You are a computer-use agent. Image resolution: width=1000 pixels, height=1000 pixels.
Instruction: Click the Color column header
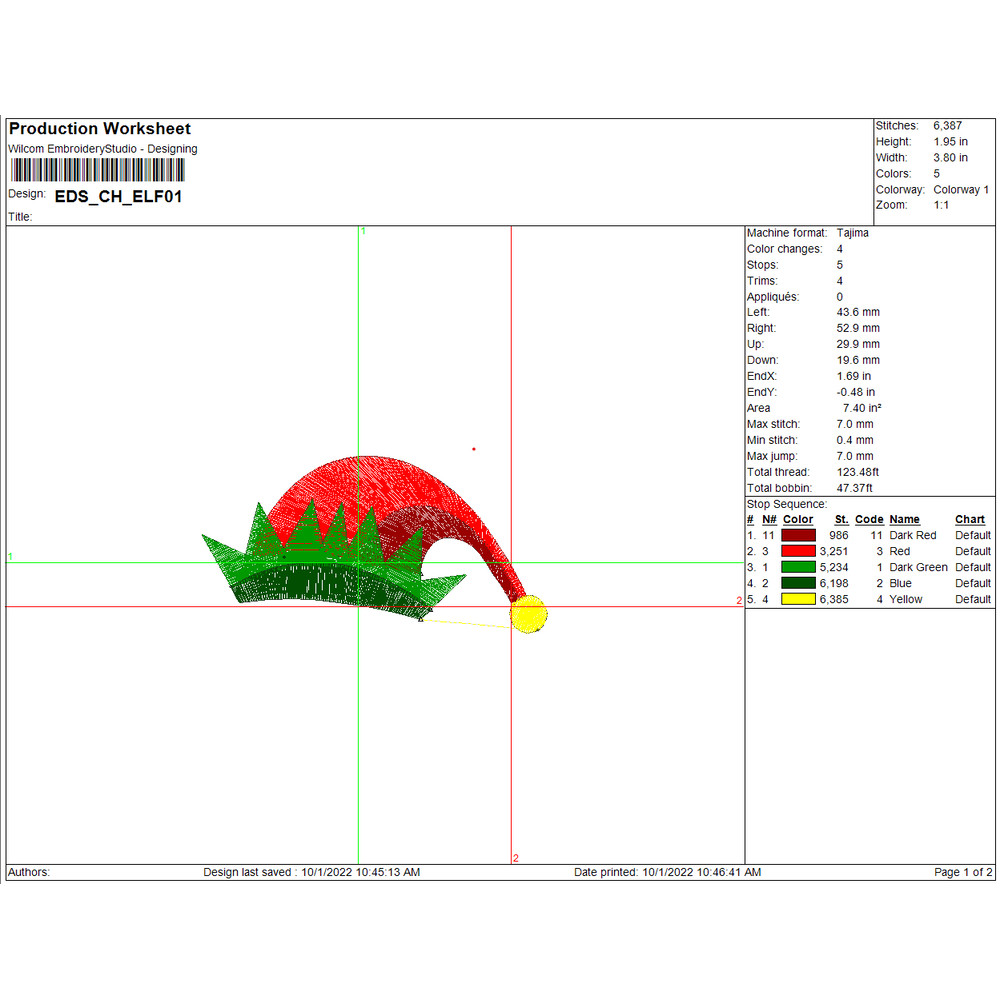click(x=798, y=520)
